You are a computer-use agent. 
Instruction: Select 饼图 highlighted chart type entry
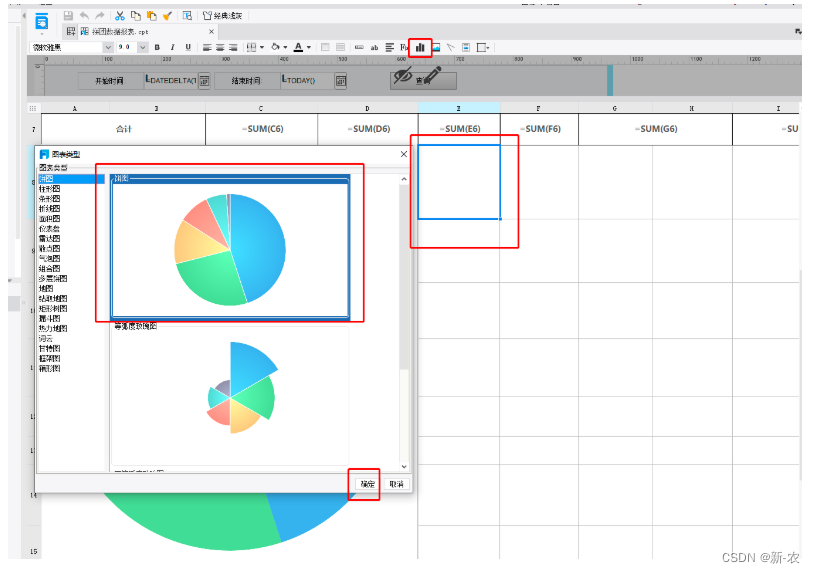71,178
